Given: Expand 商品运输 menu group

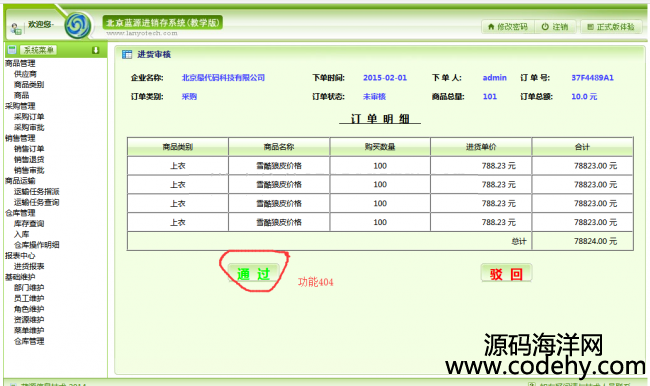Looking at the screenshot, I should [20, 181].
